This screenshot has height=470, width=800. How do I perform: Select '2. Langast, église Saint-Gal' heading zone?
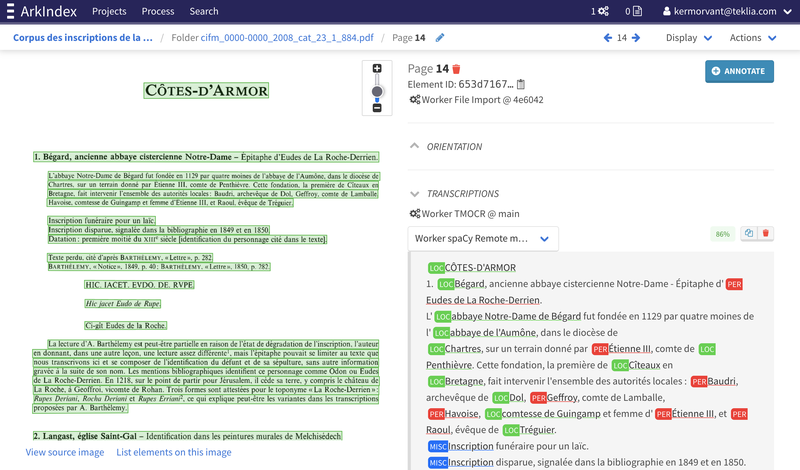[x=187, y=436]
